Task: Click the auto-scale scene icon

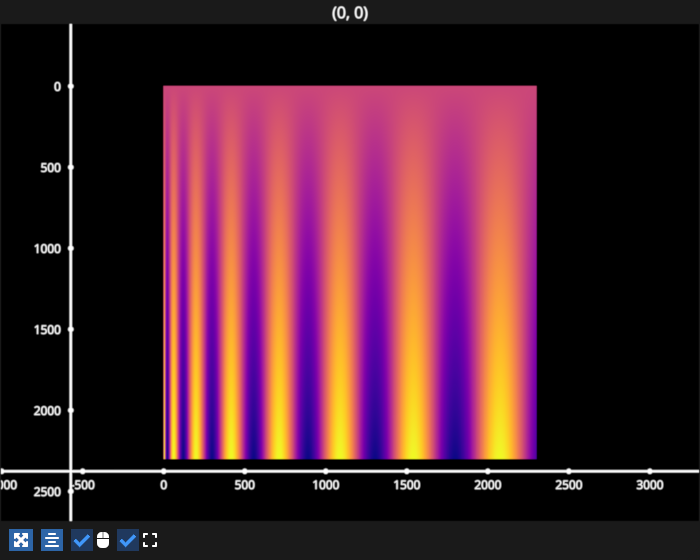Action: pyautogui.click(x=20, y=540)
